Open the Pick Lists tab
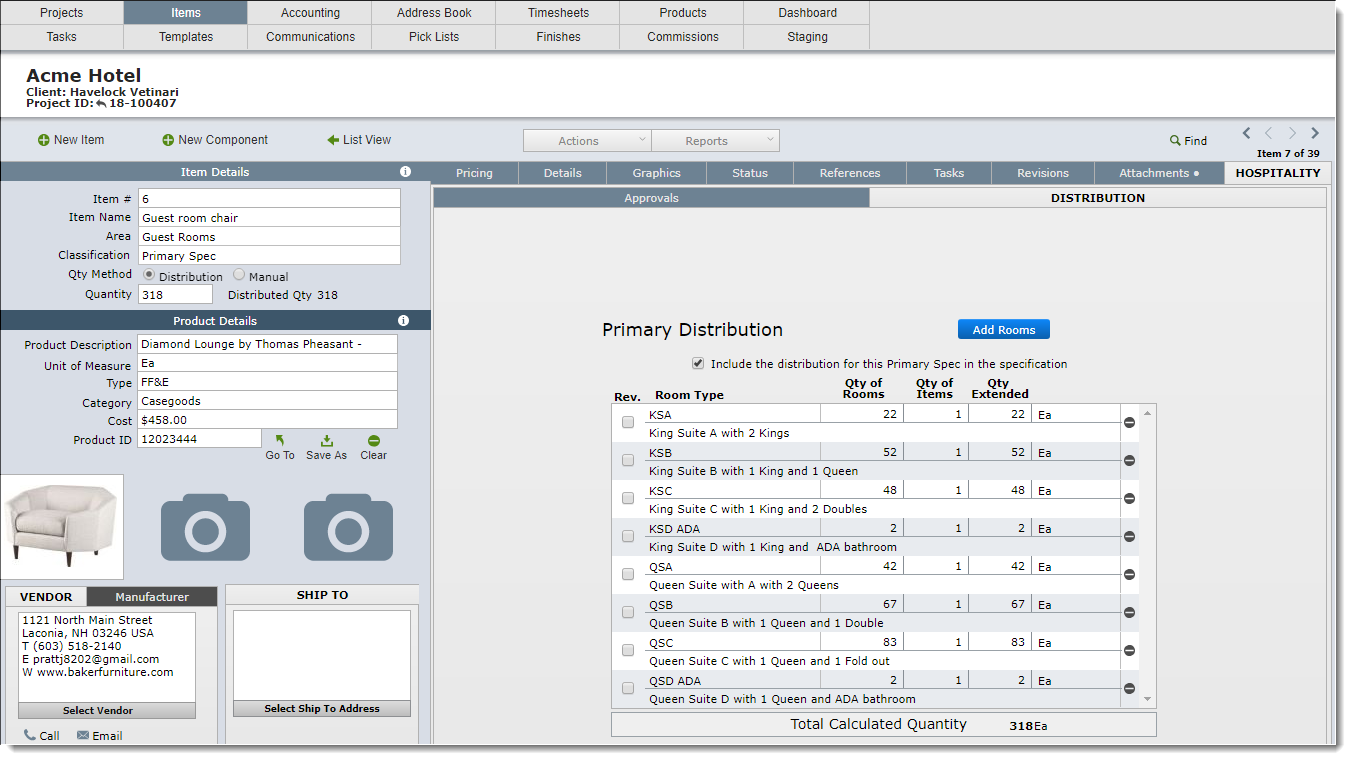The width and height of the screenshot is (1351, 760). [434, 37]
